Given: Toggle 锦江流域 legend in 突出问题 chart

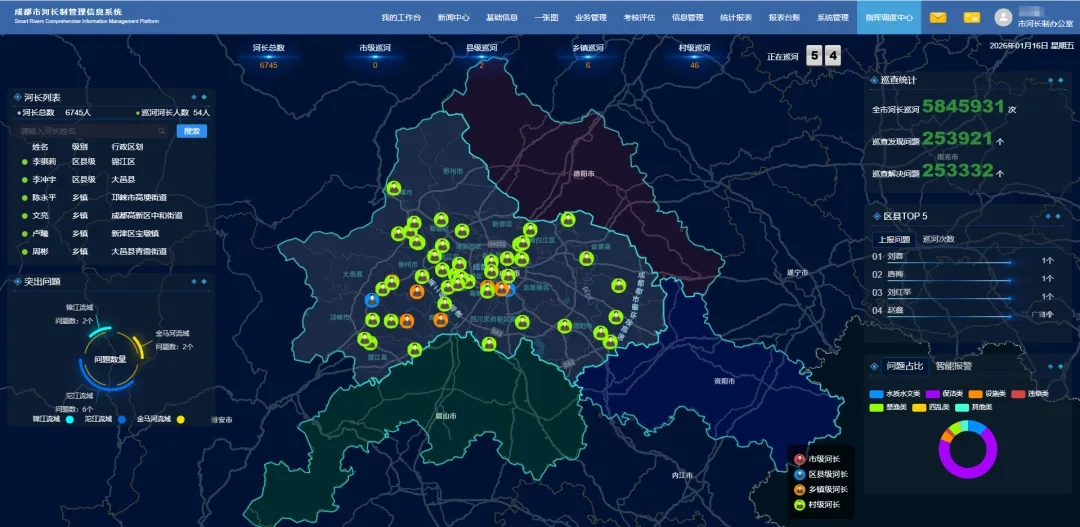Looking at the screenshot, I should point(69,420).
